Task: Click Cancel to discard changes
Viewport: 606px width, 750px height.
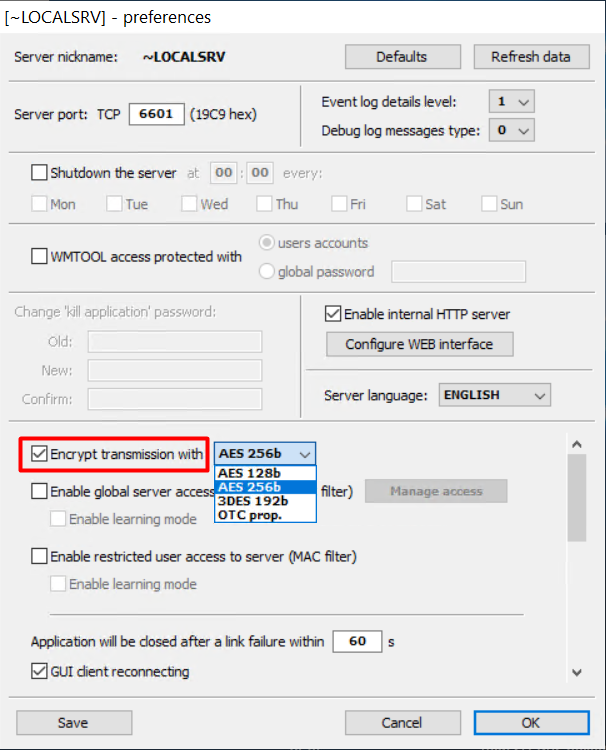Action: (x=402, y=722)
